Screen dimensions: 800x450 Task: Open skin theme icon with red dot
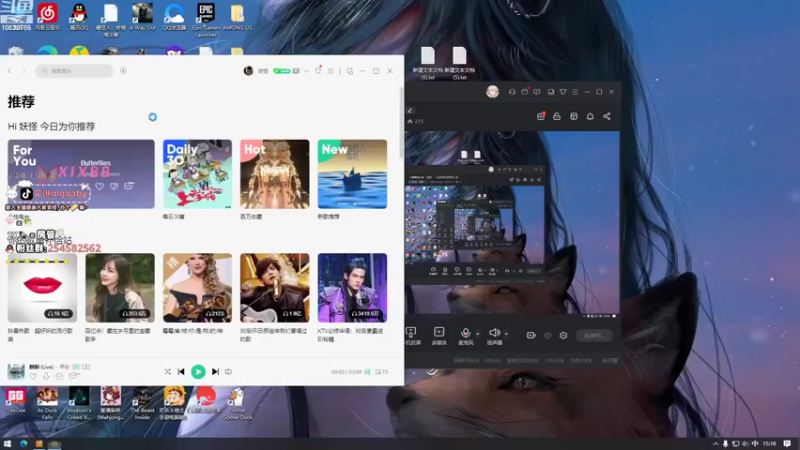point(318,70)
